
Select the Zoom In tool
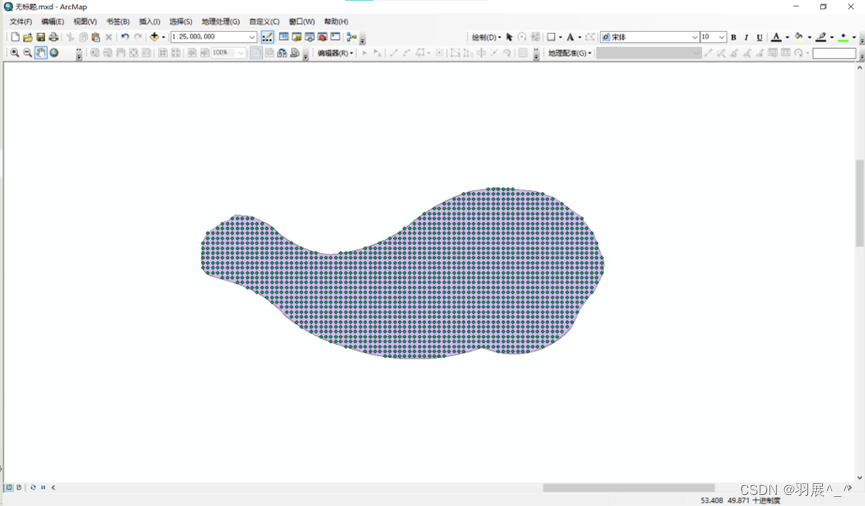point(15,53)
